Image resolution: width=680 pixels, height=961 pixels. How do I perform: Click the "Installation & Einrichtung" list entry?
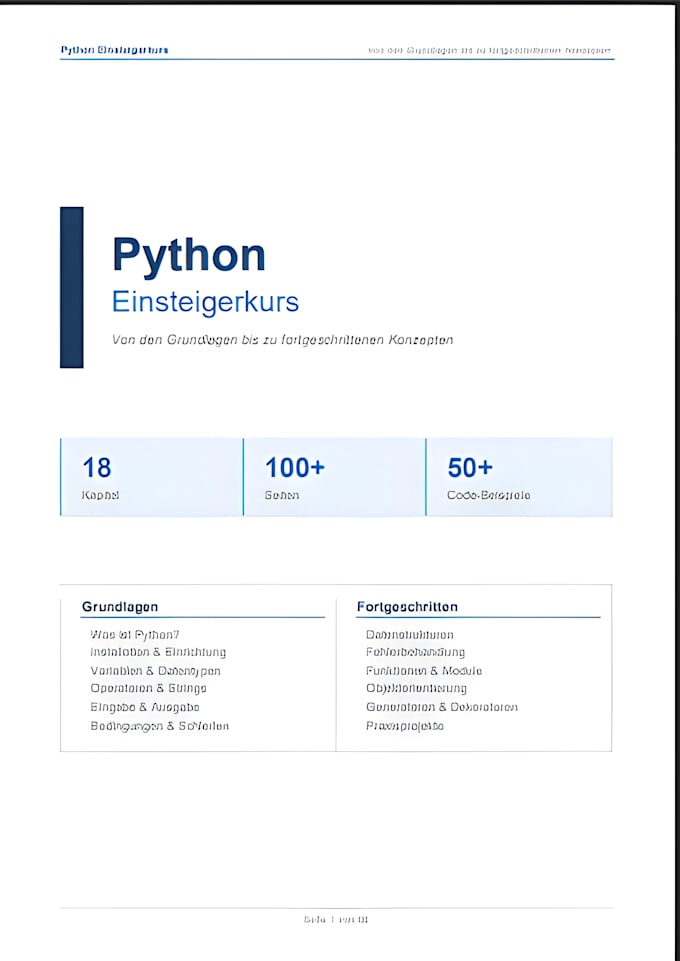pyautogui.click(x=158, y=652)
